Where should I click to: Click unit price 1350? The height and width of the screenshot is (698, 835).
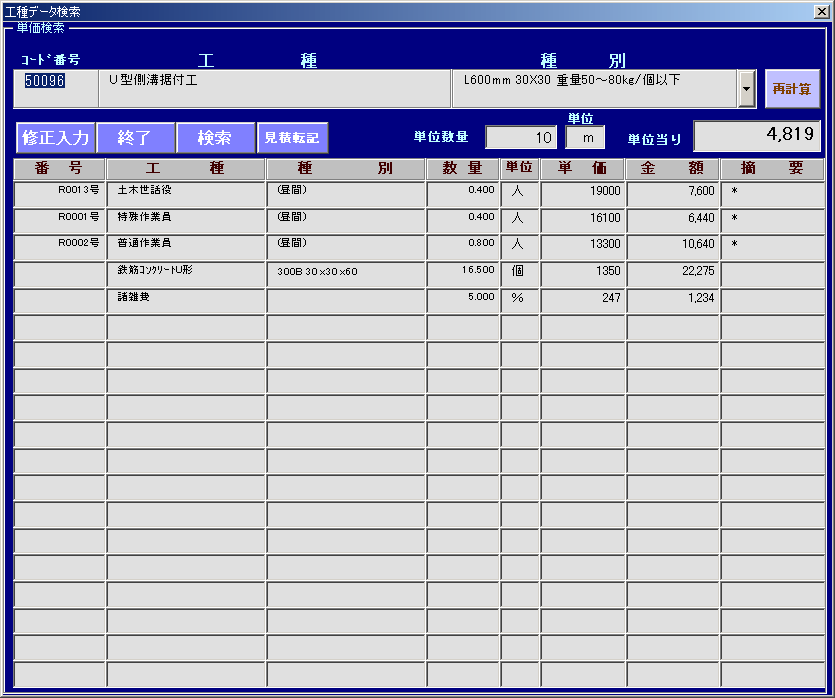tap(583, 274)
